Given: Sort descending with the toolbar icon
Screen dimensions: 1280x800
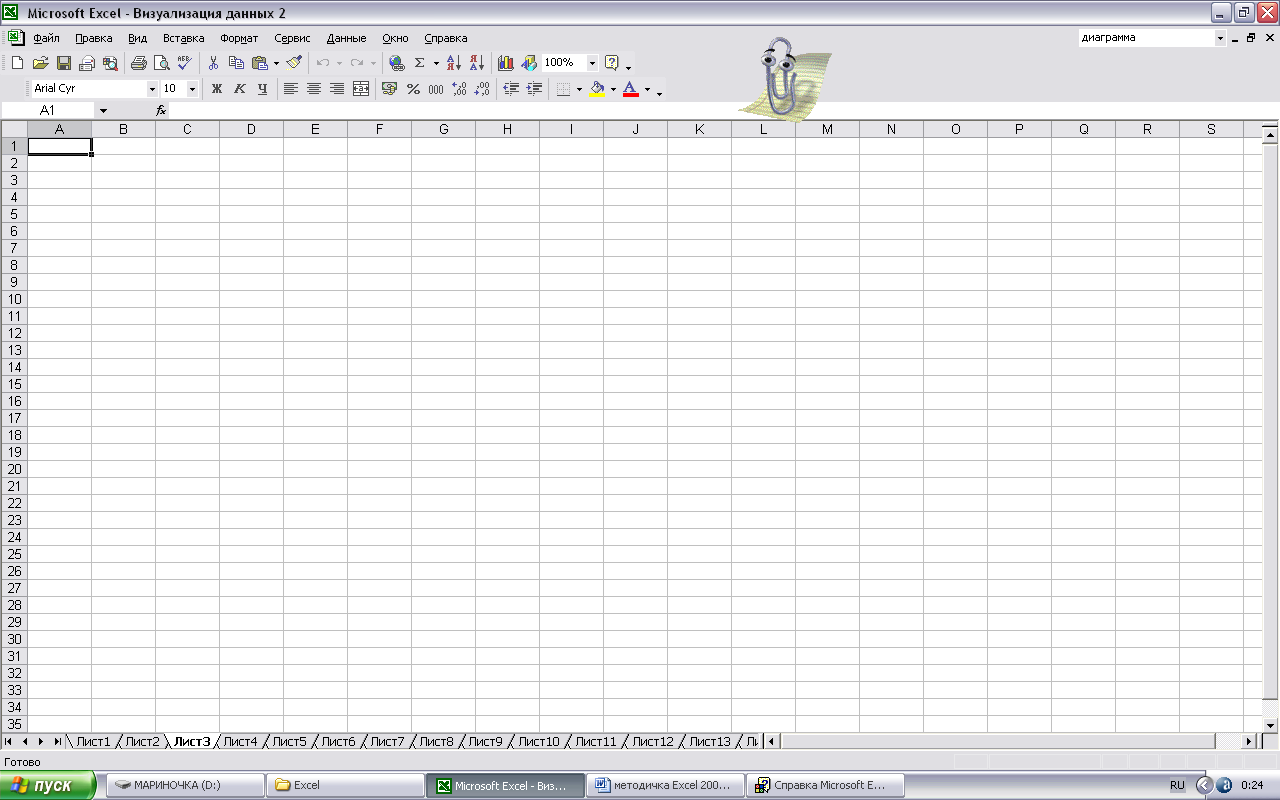Looking at the screenshot, I should tap(477, 63).
